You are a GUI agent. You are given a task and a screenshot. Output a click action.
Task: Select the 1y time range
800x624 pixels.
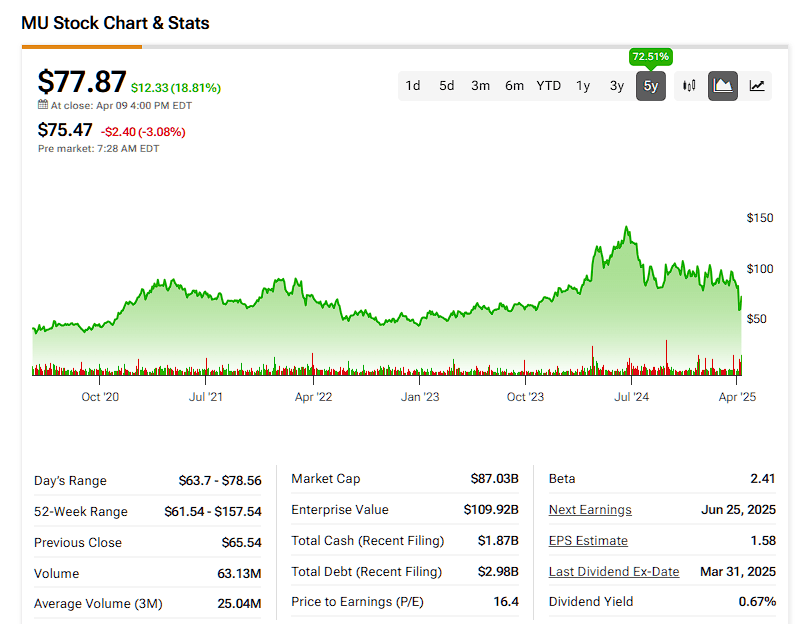pyautogui.click(x=583, y=86)
